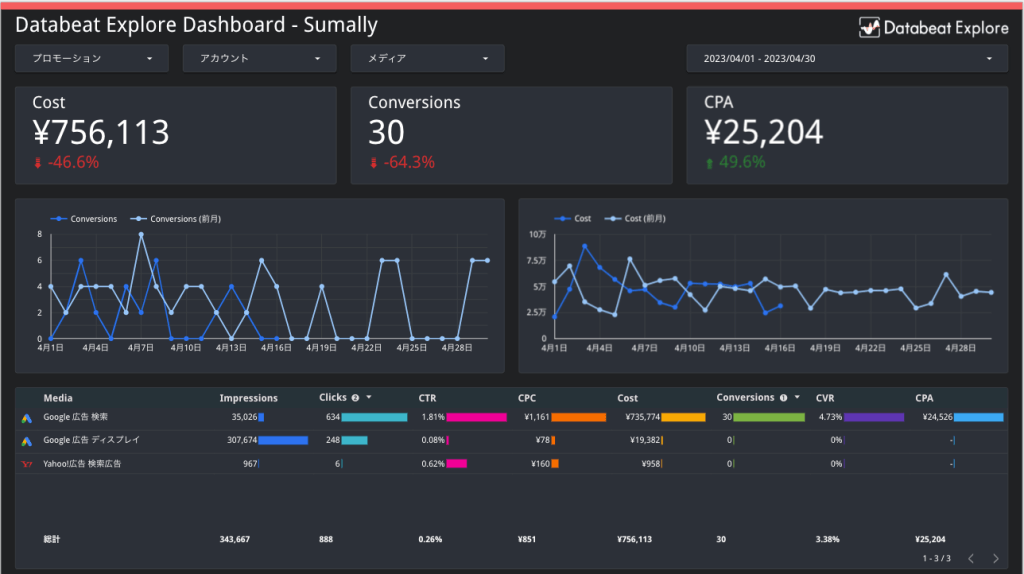The image size is (1024, 574).
Task: Click the pink CTR bar for 0.62%
Action: [x=456, y=464]
